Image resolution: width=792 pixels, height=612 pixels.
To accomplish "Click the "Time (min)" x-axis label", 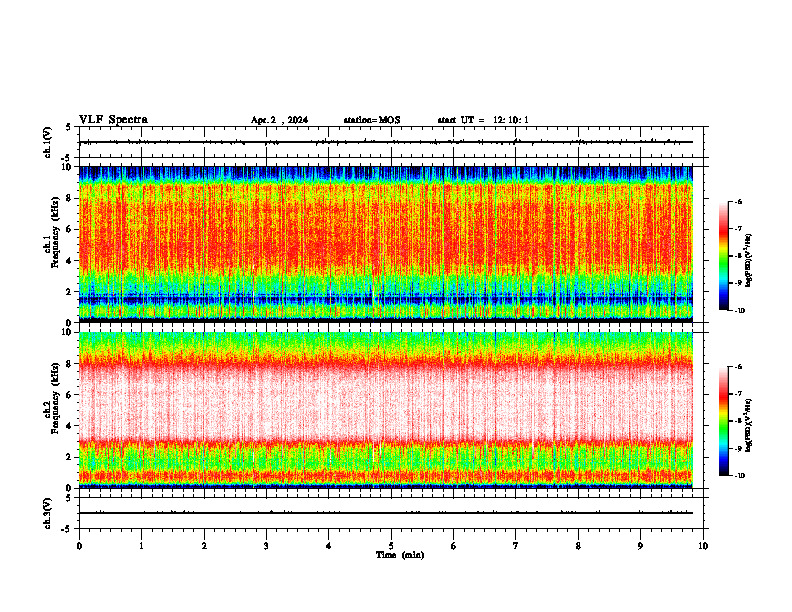I will (x=400, y=555).
